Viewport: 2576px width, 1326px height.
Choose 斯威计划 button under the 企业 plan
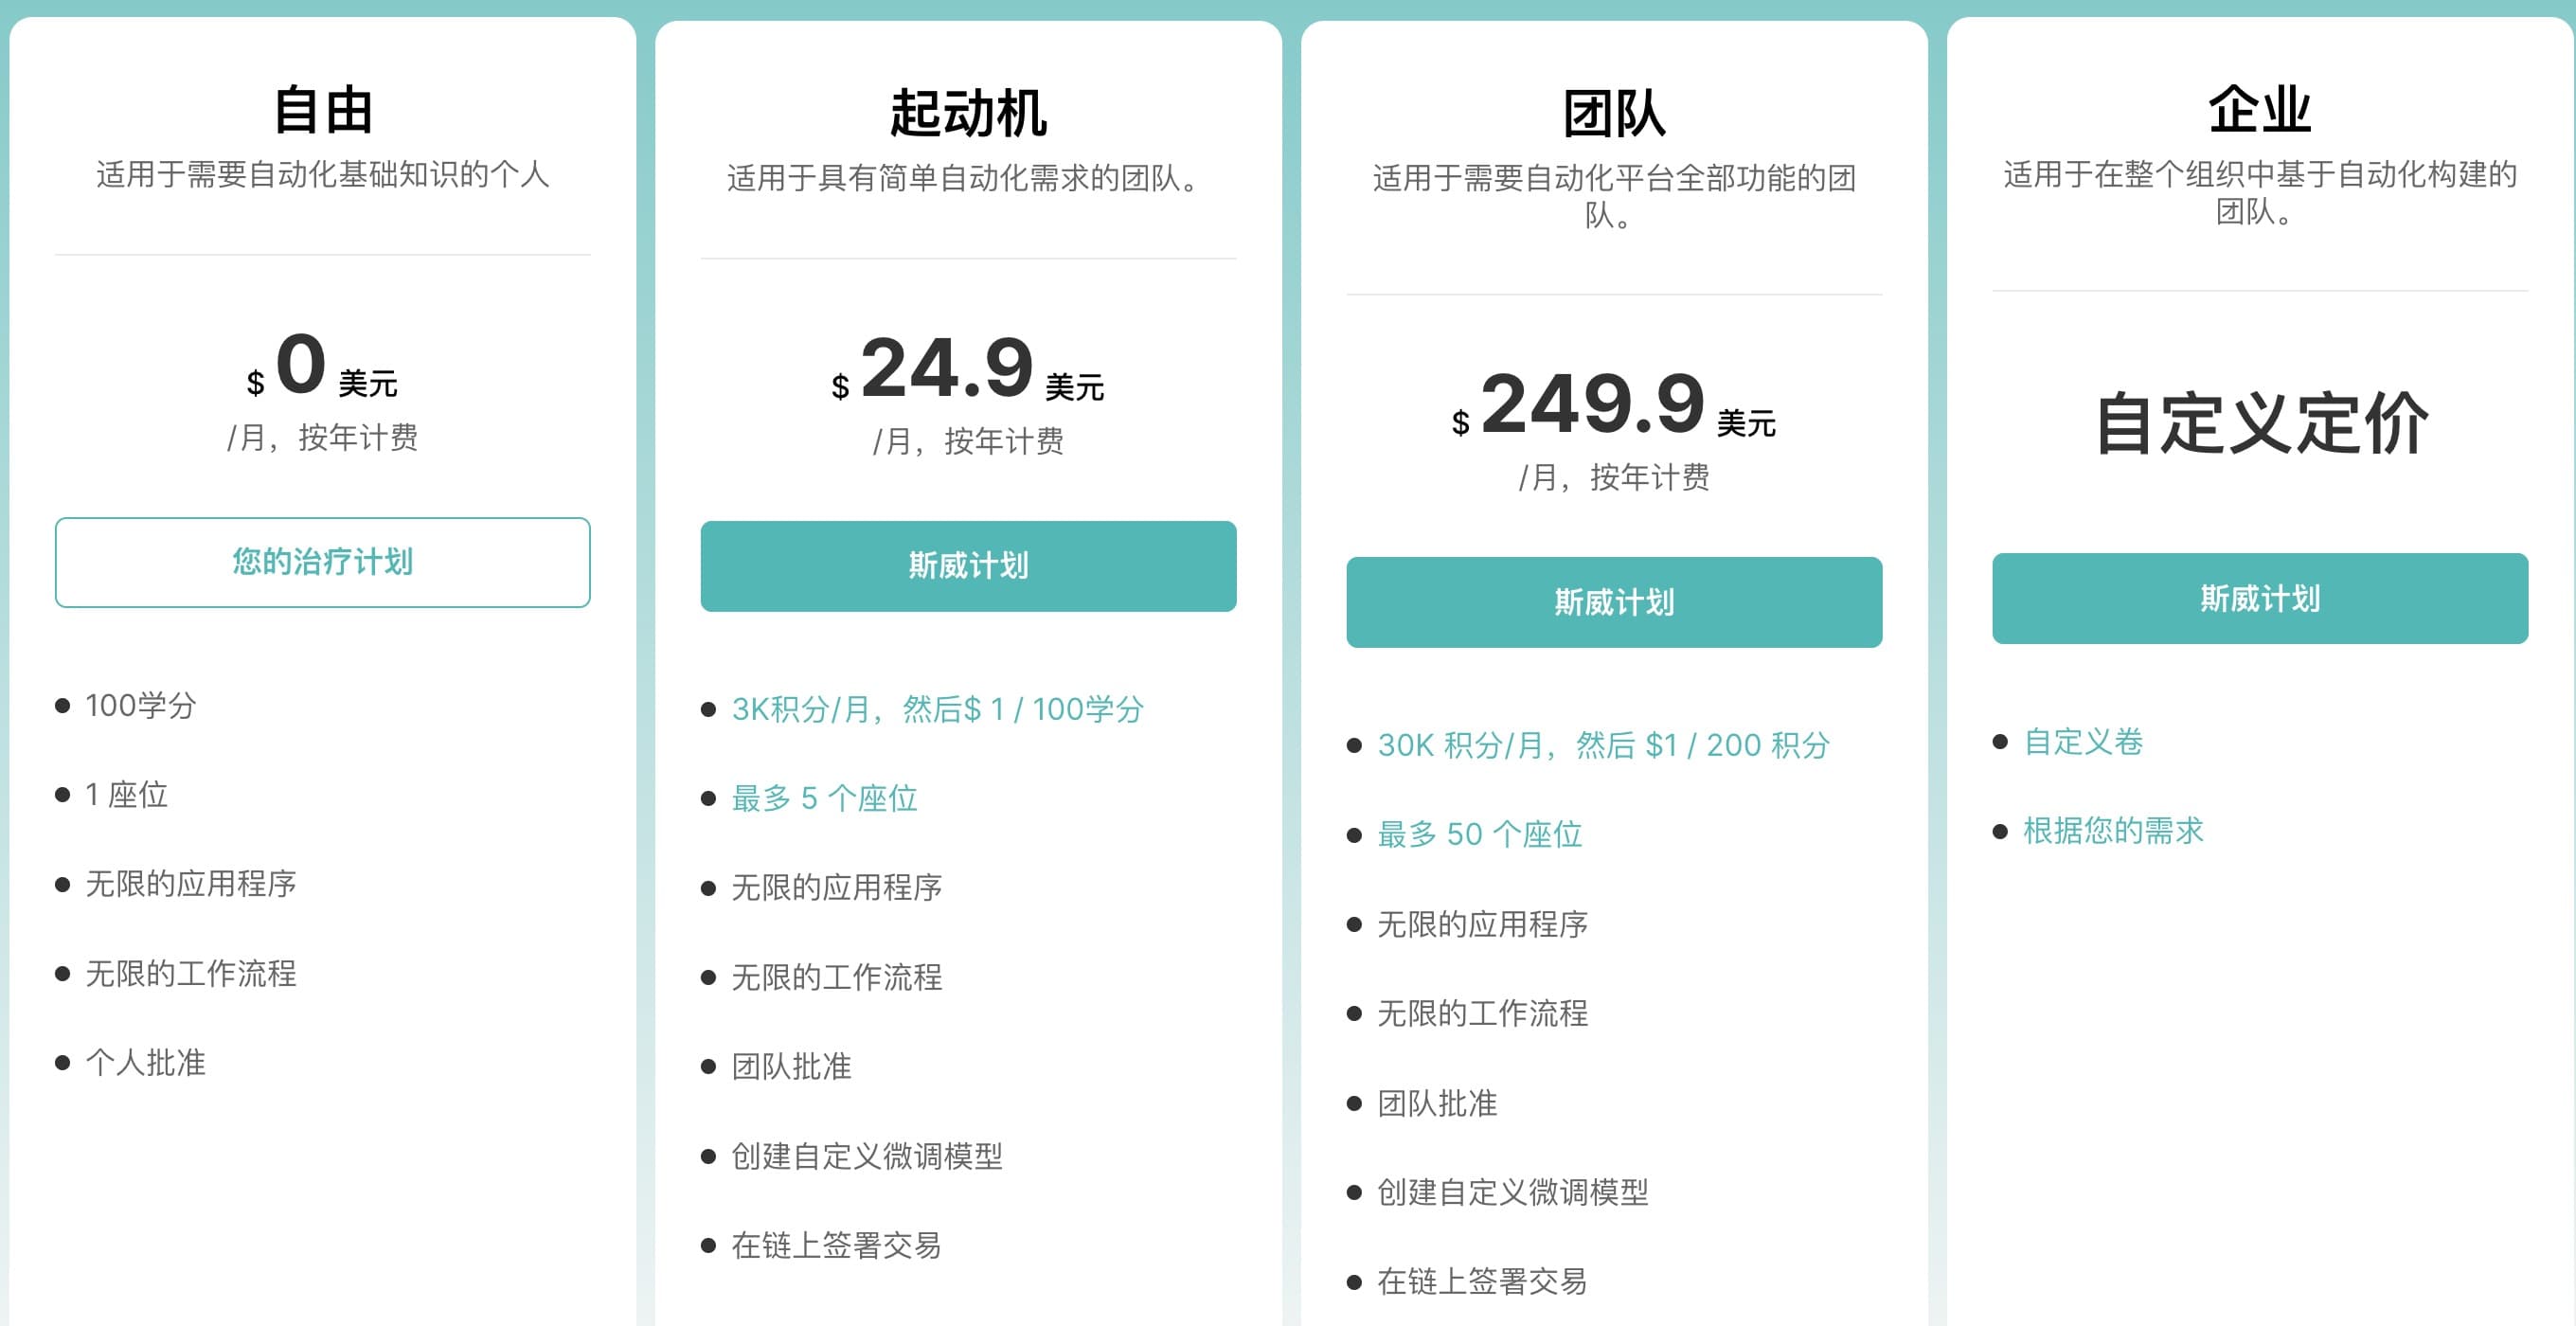(2259, 598)
